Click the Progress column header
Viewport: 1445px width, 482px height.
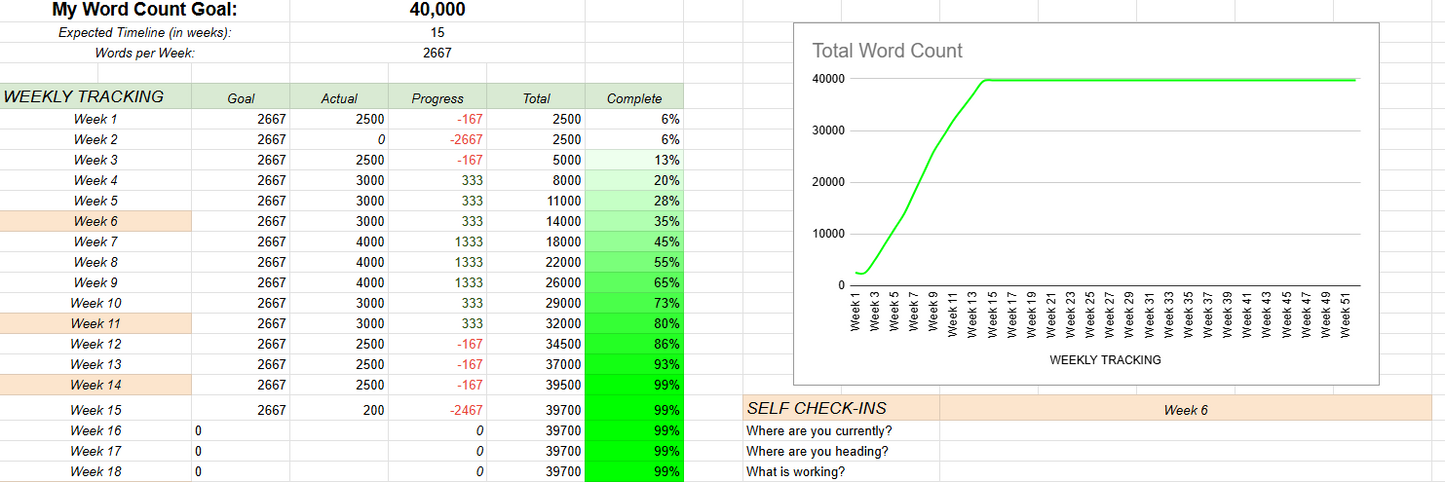click(x=437, y=98)
